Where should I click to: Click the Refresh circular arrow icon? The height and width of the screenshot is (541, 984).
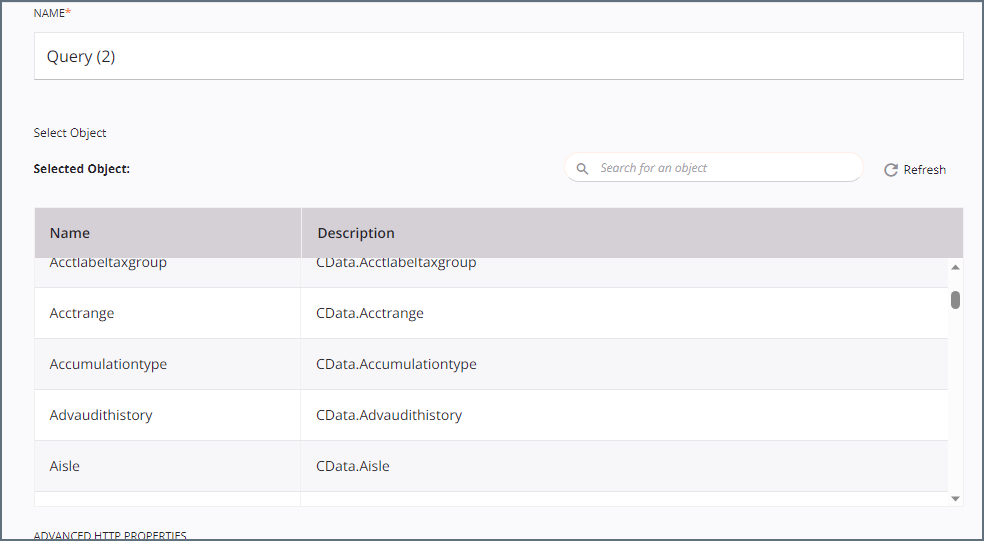[890, 170]
